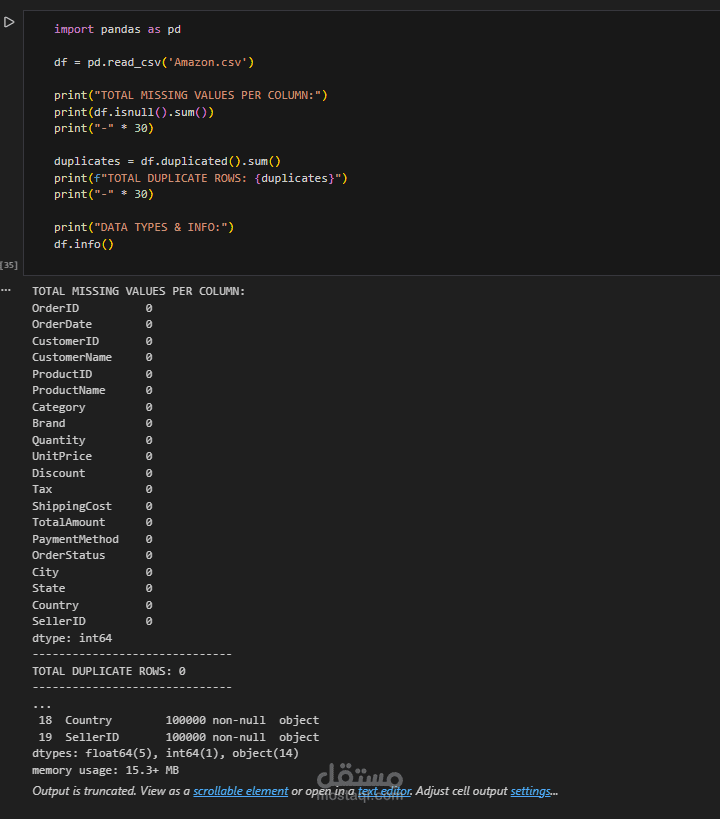
Task: Run the notebook cell with the play icon
Action: (x=9, y=22)
